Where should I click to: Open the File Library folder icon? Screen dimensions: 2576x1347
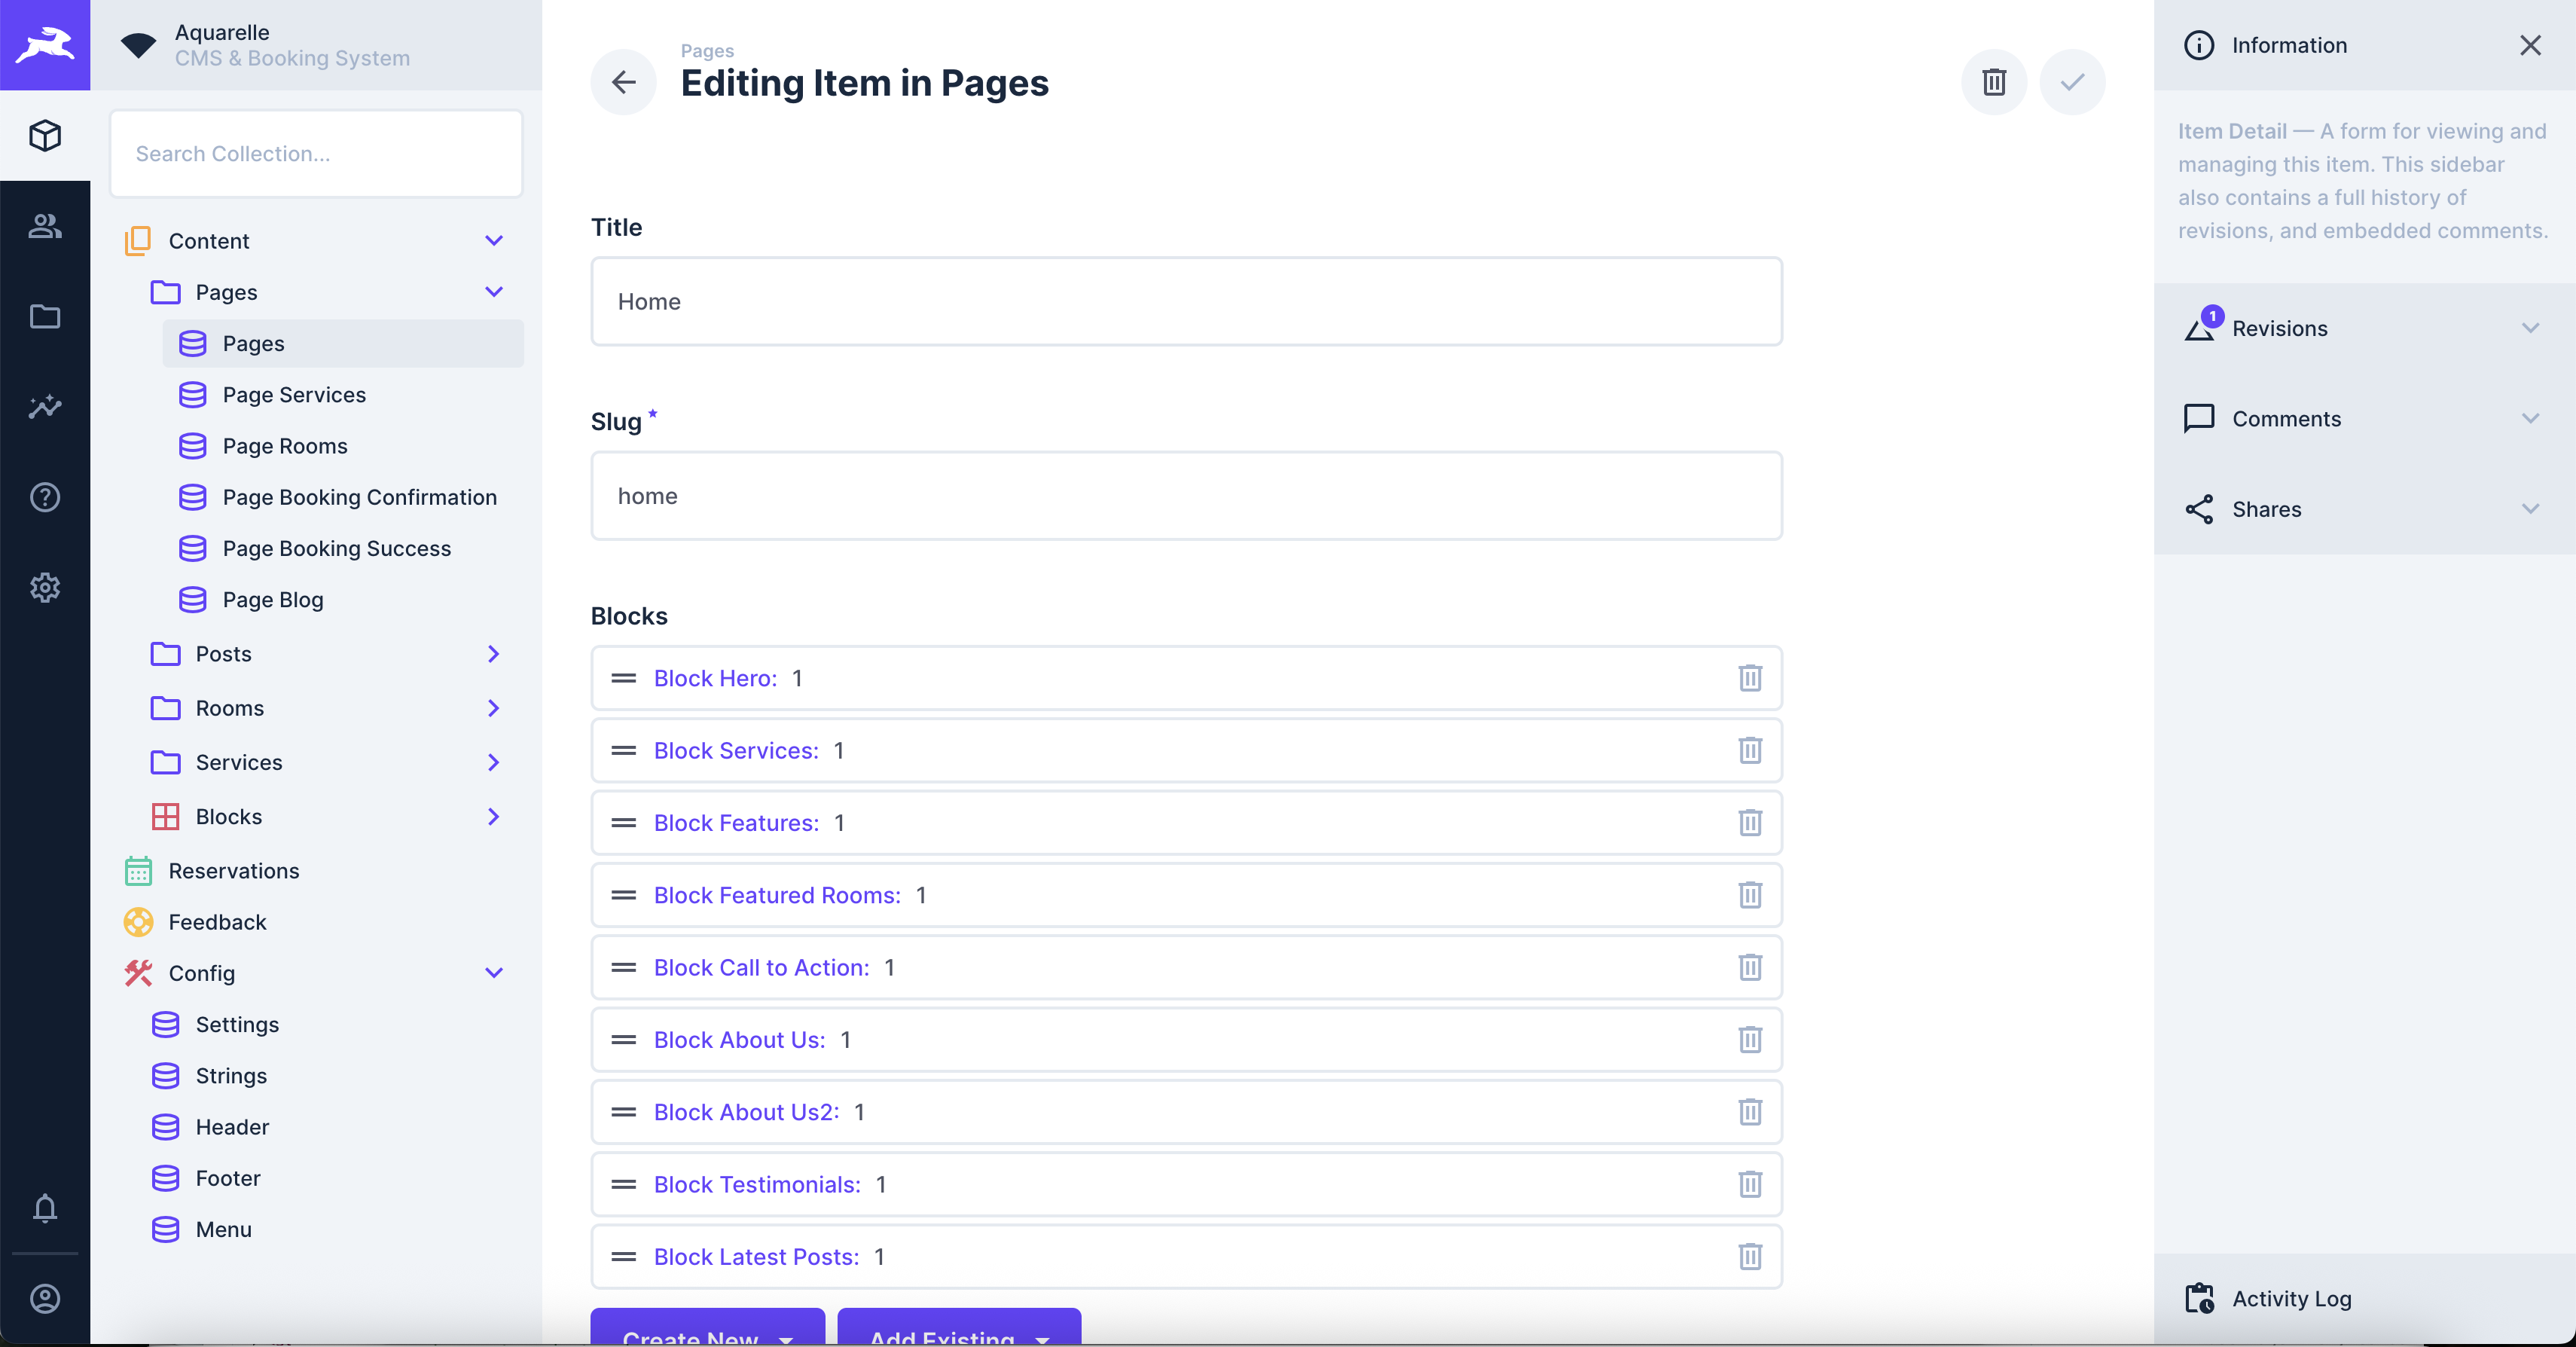[x=45, y=317]
